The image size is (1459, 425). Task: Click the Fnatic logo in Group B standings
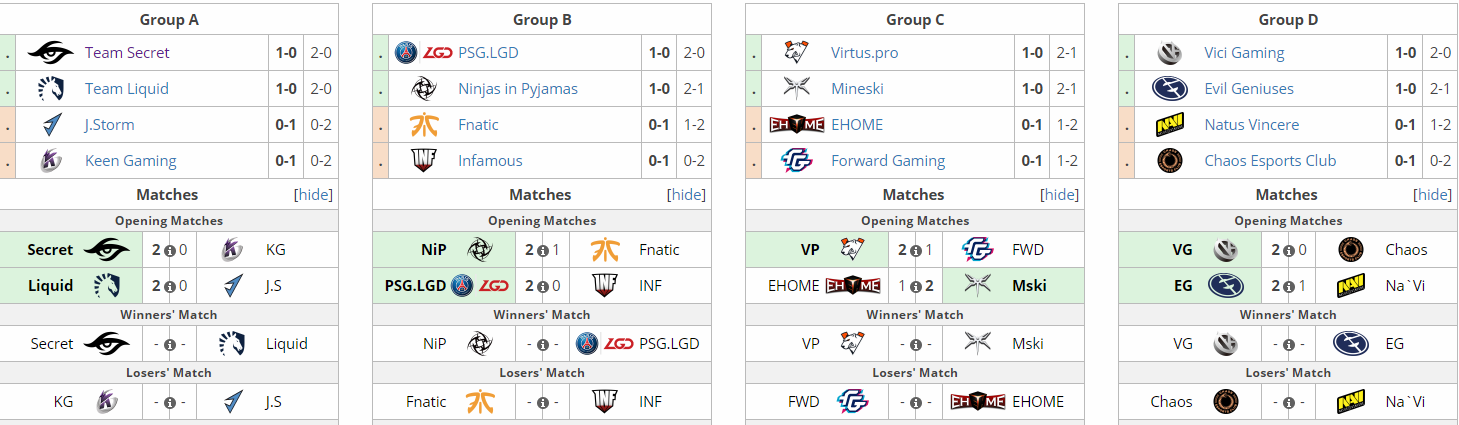coord(423,125)
